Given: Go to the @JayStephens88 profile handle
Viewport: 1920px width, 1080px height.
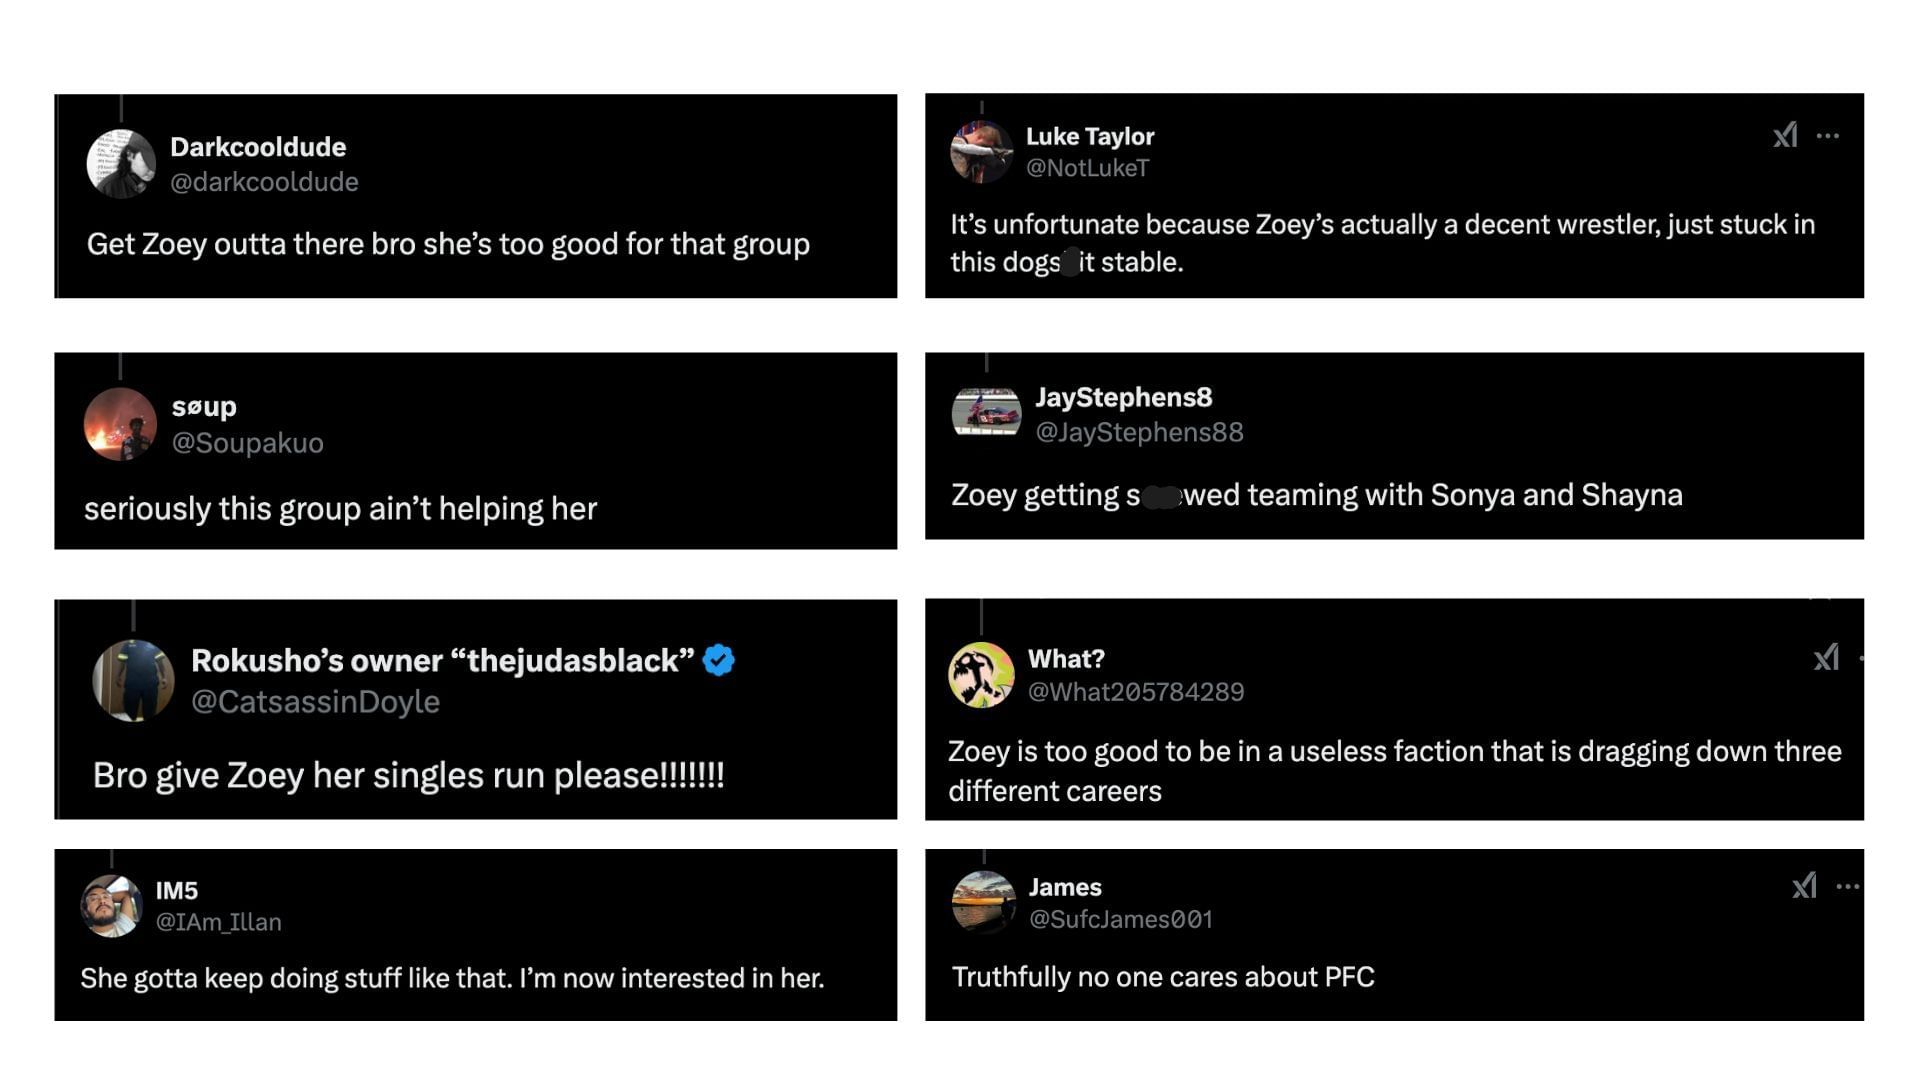Looking at the screenshot, I should point(1139,432).
